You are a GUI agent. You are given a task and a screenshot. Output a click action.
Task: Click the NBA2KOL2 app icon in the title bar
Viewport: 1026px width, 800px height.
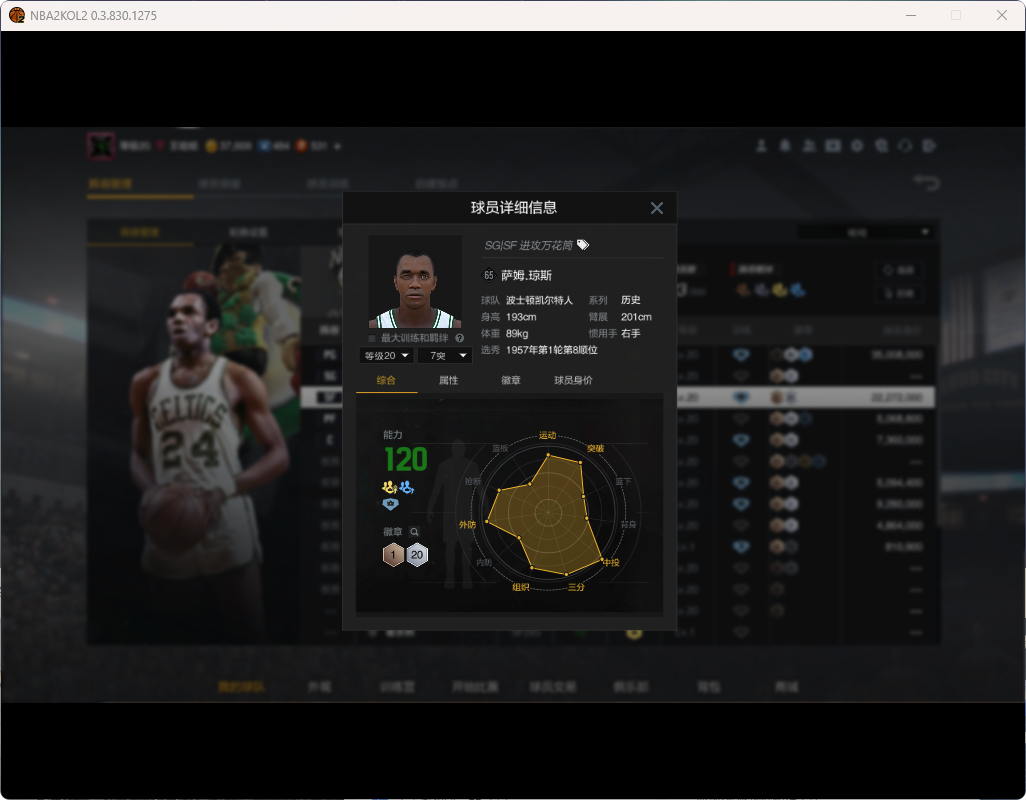[16, 15]
